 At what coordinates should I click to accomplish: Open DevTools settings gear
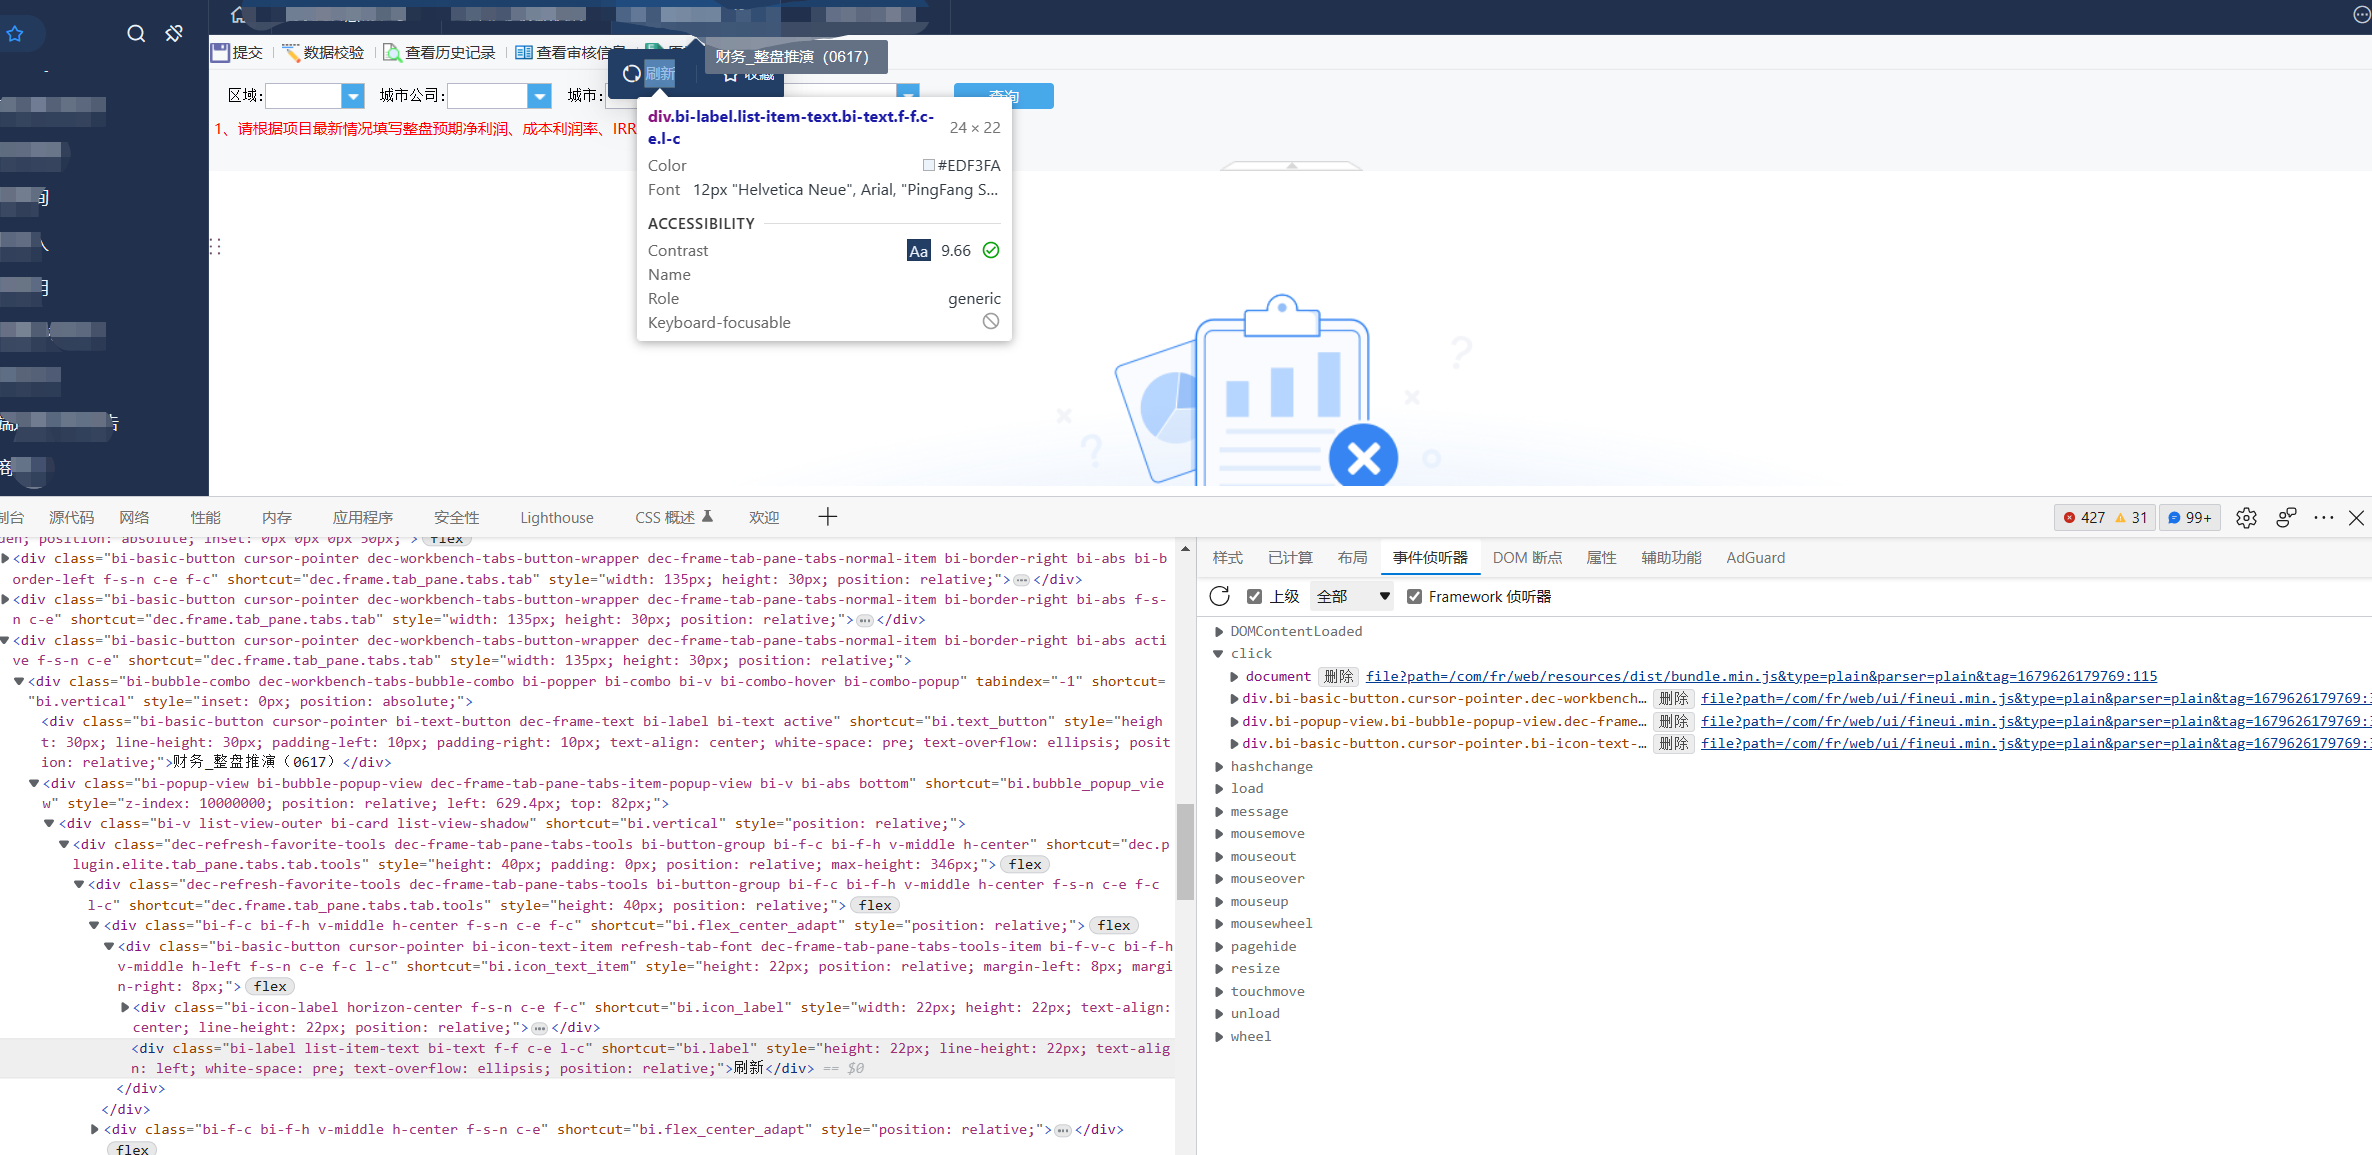(2246, 517)
